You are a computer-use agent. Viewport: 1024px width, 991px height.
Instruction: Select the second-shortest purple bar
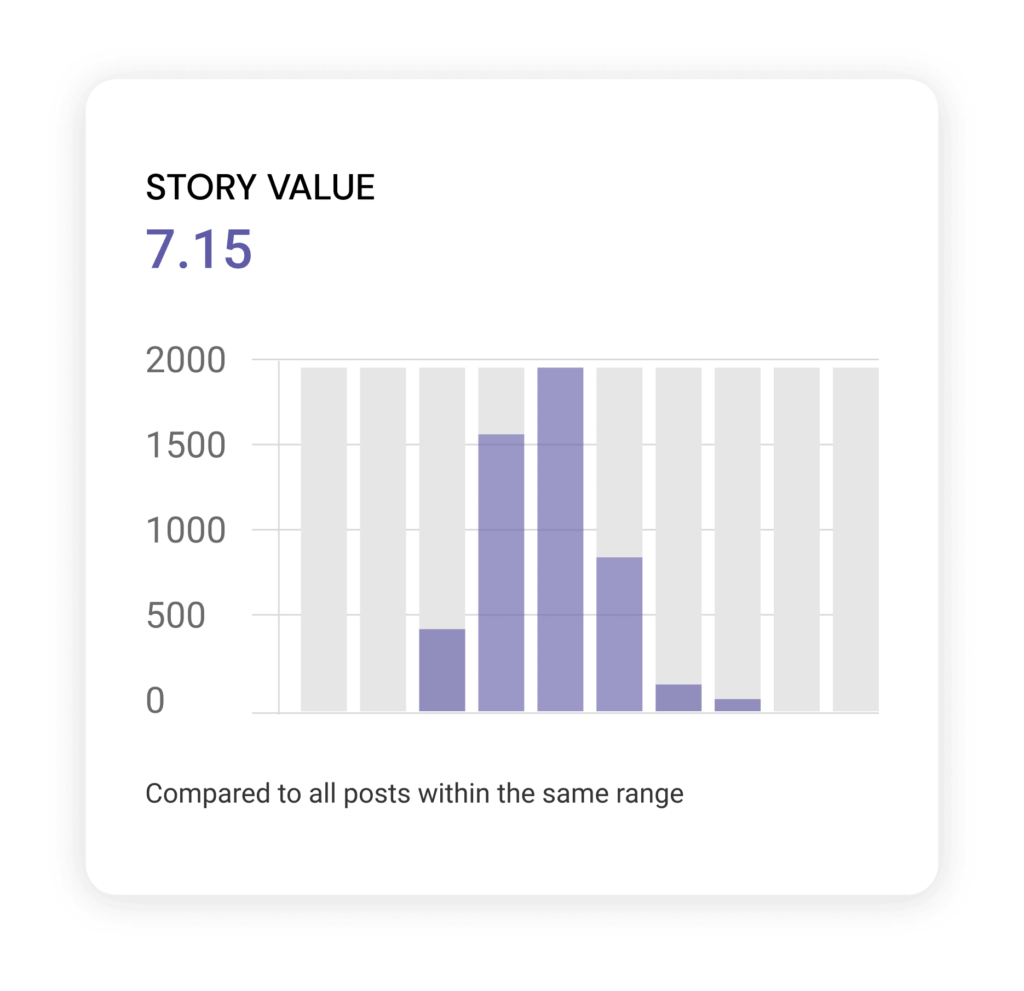click(678, 698)
